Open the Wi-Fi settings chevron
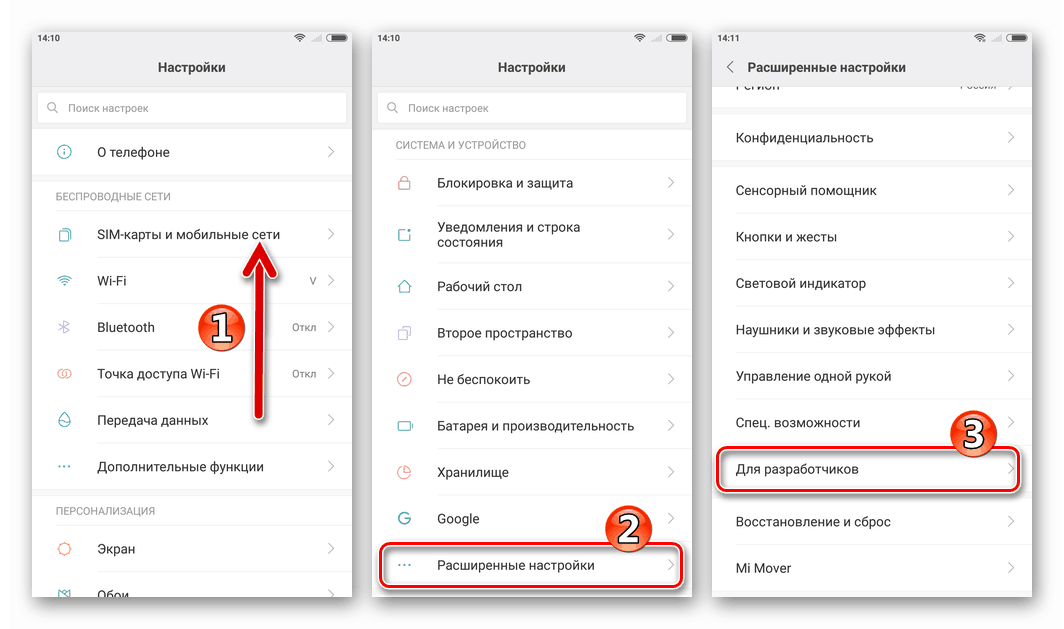 point(331,280)
